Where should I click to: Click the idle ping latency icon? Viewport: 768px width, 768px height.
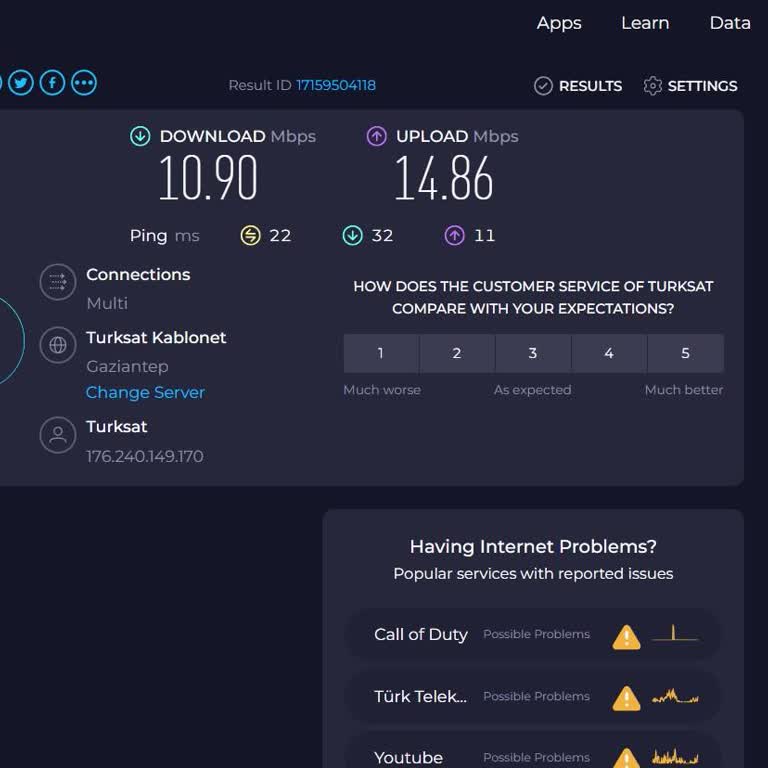[x=251, y=236]
